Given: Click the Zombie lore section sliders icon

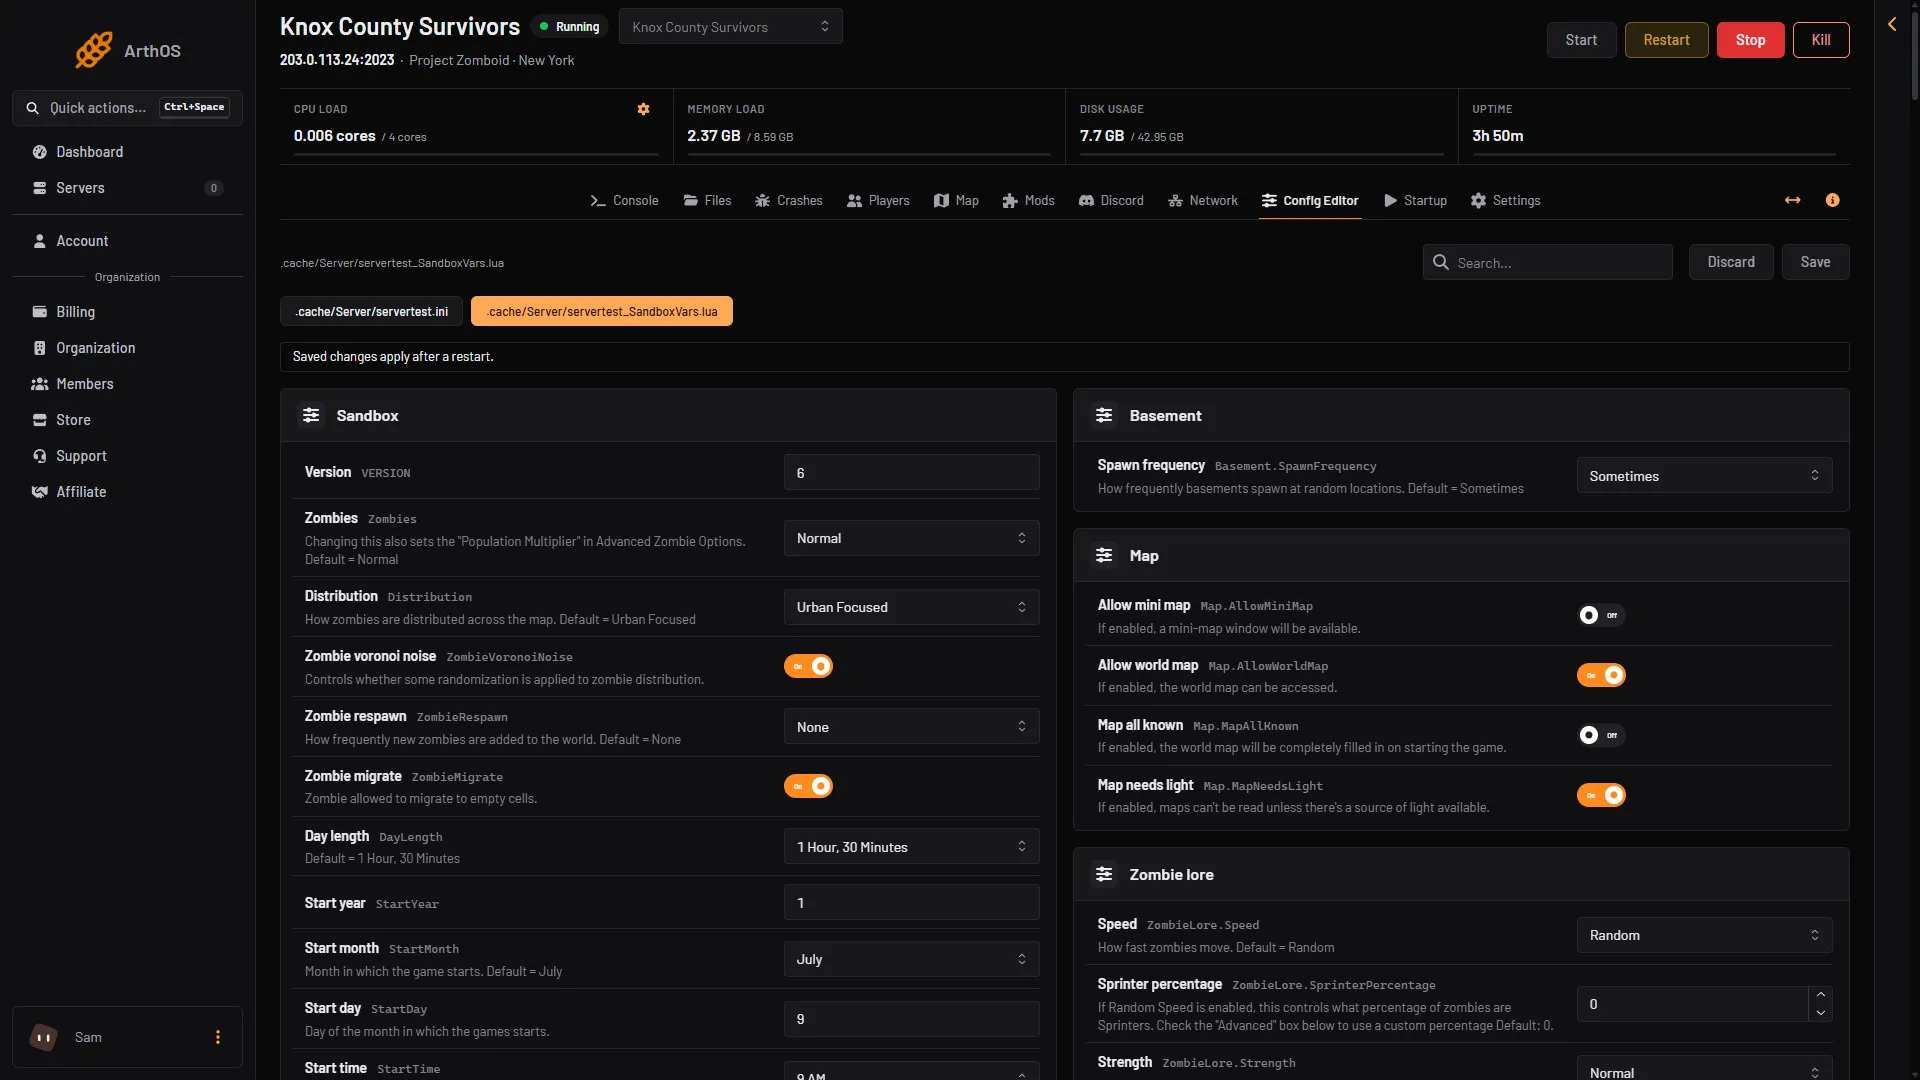Looking at the screenshot, I should [x=1104, y=874].
